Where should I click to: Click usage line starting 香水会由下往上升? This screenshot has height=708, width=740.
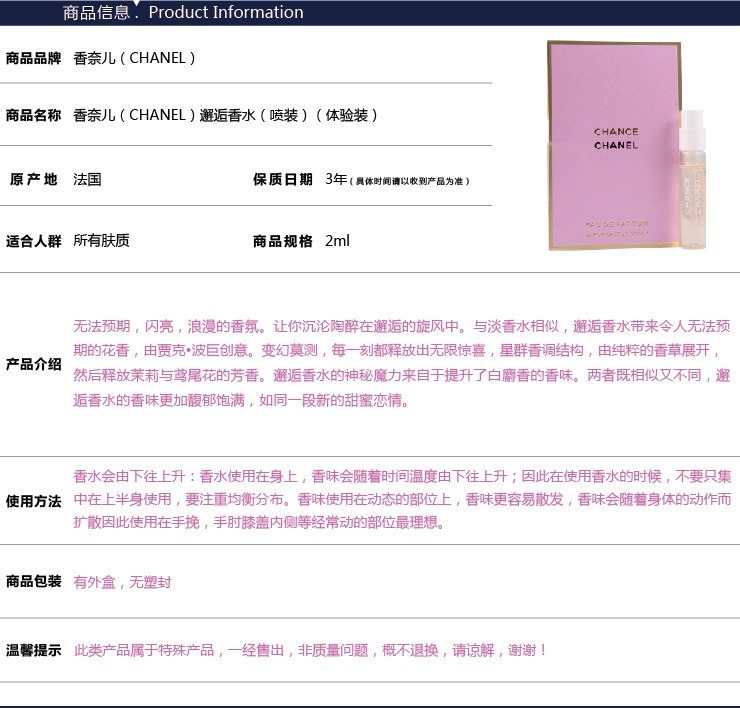tap(402, 476)
